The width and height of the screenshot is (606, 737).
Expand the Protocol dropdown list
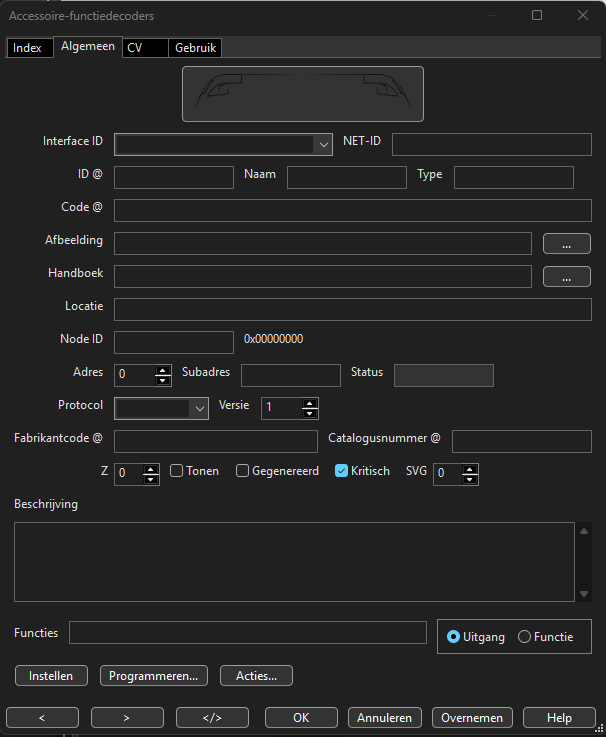click(x=200, y=408)
